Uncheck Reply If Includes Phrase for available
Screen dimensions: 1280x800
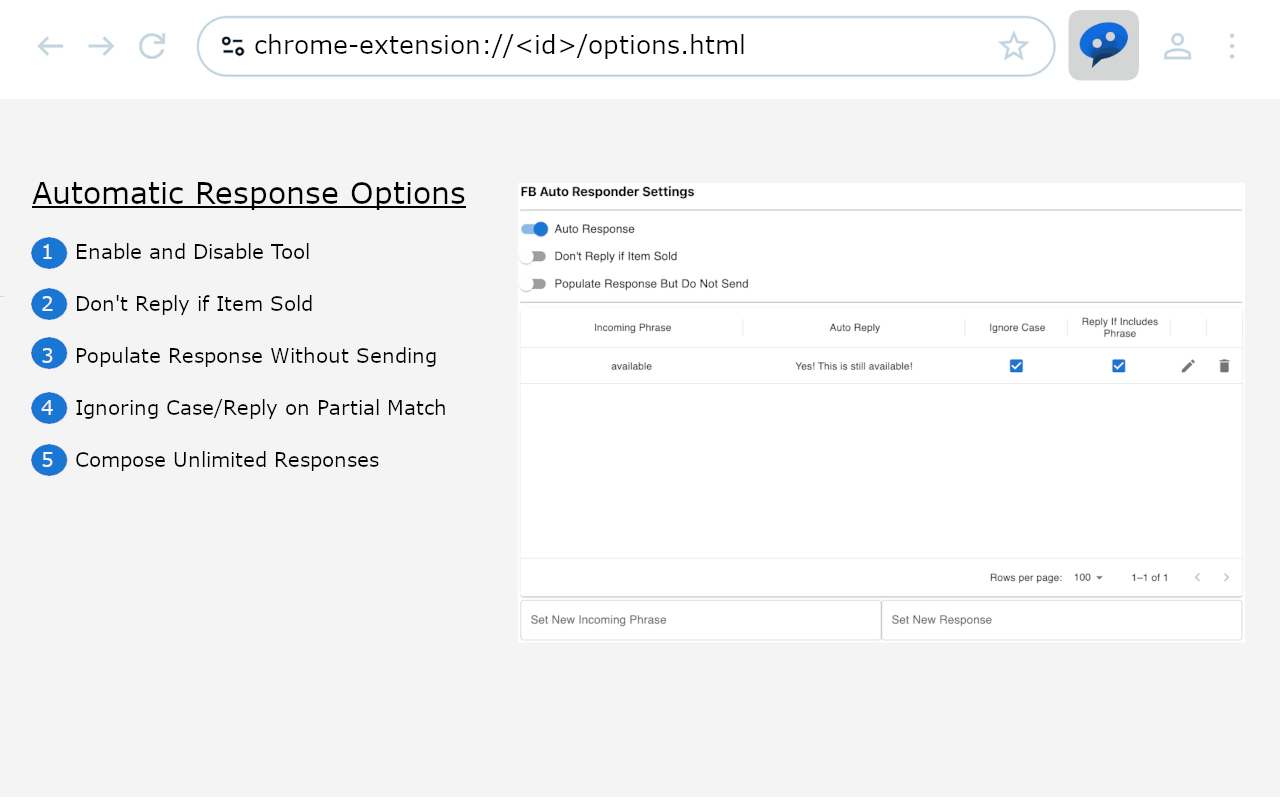pyautogui.click(x=1118, y=366)
